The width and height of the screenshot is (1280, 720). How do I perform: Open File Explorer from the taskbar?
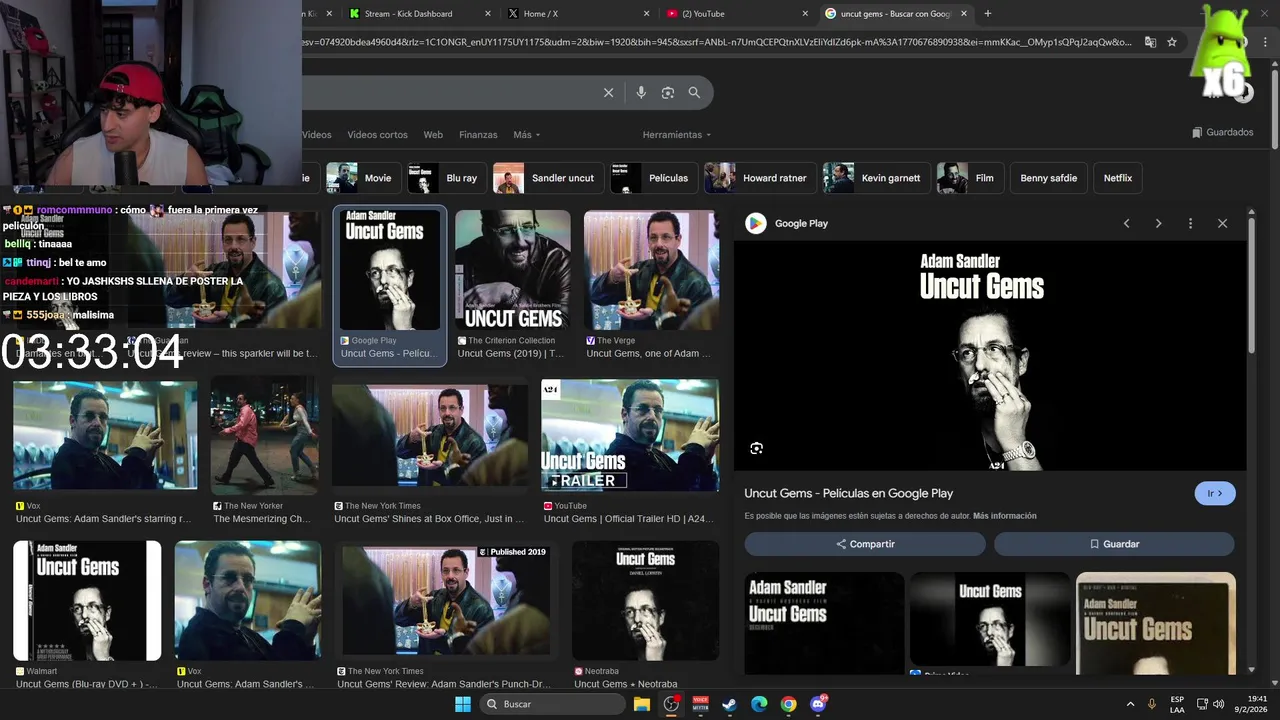[642, 704]
